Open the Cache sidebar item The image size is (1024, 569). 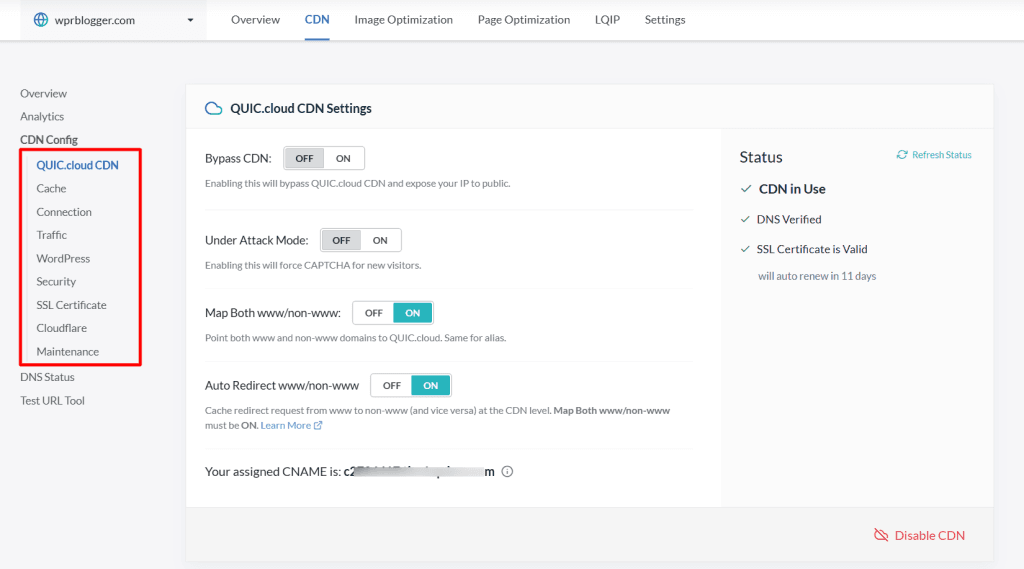pos(51,188)
